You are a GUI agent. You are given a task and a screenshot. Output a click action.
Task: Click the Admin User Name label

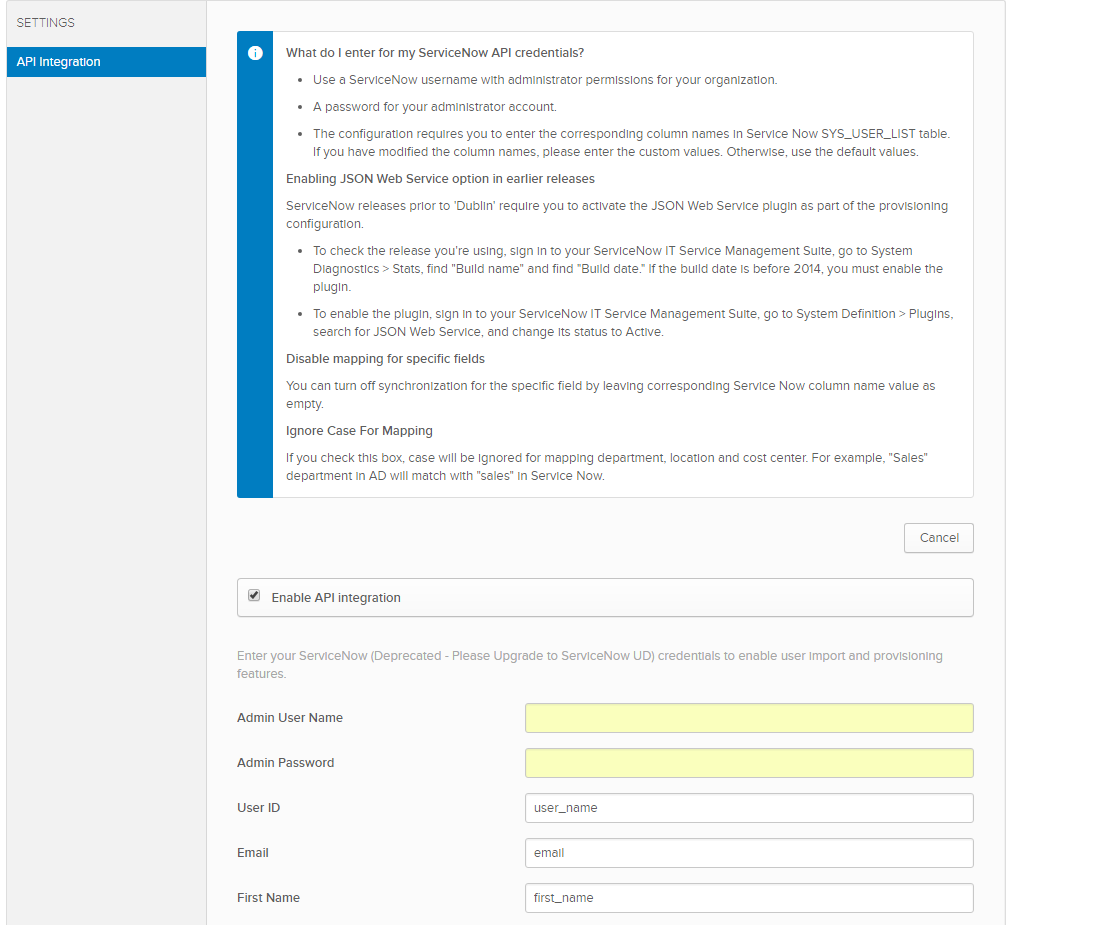[290, 718]
